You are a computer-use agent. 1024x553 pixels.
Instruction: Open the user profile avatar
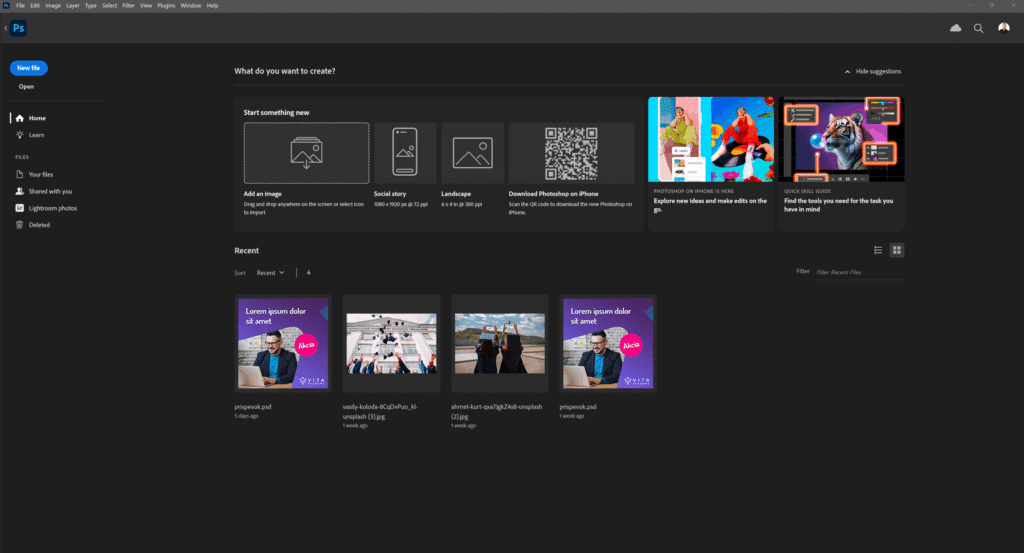point(1004,28)
